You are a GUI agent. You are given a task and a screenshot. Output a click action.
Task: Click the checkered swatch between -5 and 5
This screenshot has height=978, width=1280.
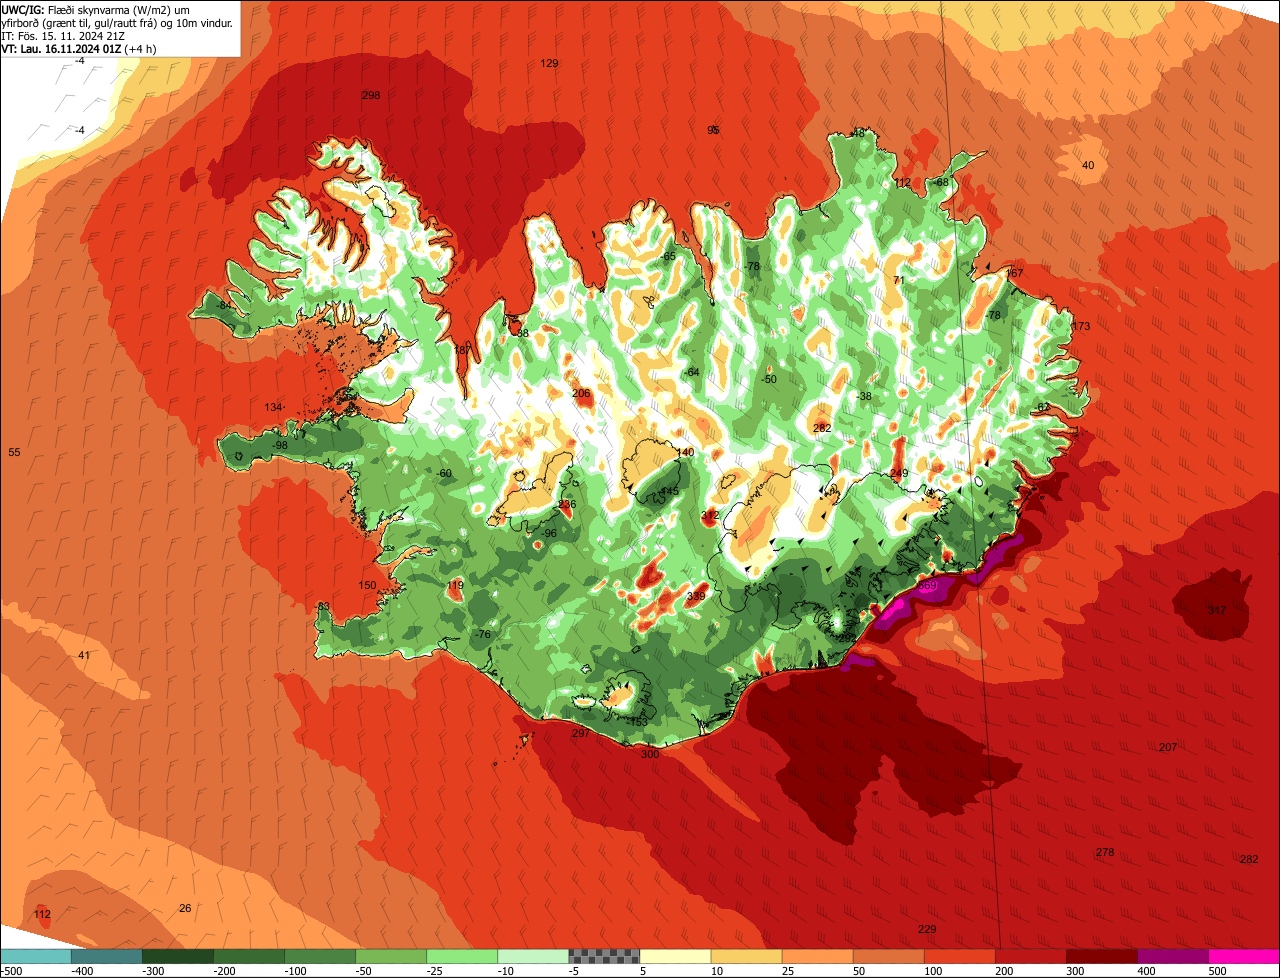point(604,956)
